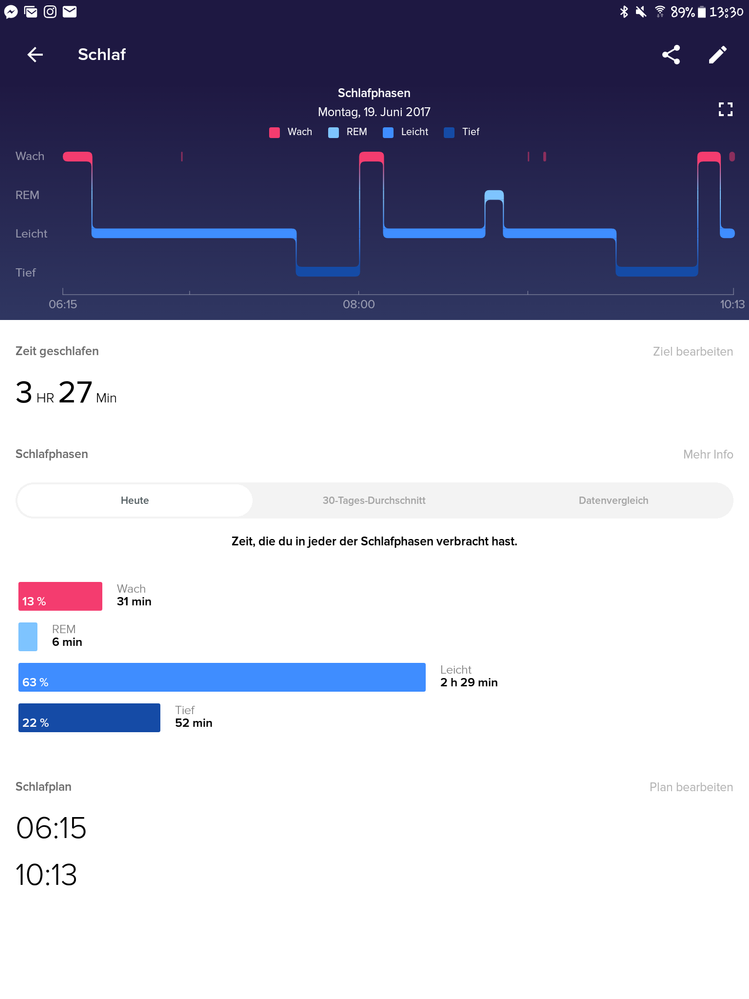Open the edit pencil icon
The width and height of the screenshot is (749, 999).
coord(718,55)
